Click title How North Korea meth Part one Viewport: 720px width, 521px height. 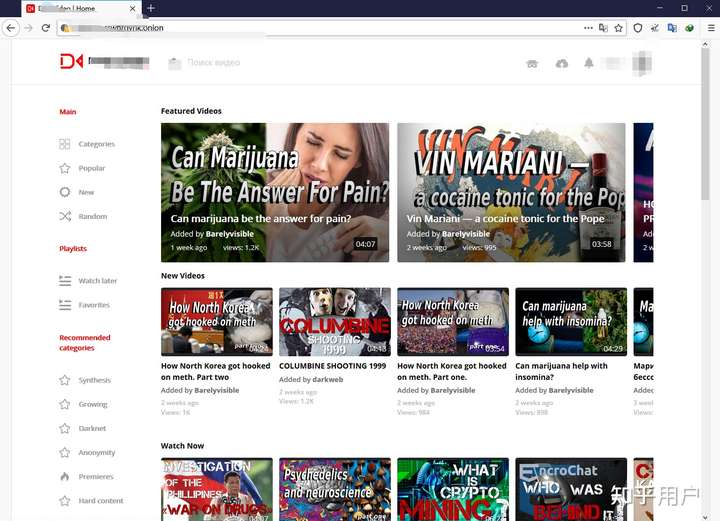pos(452,371)
